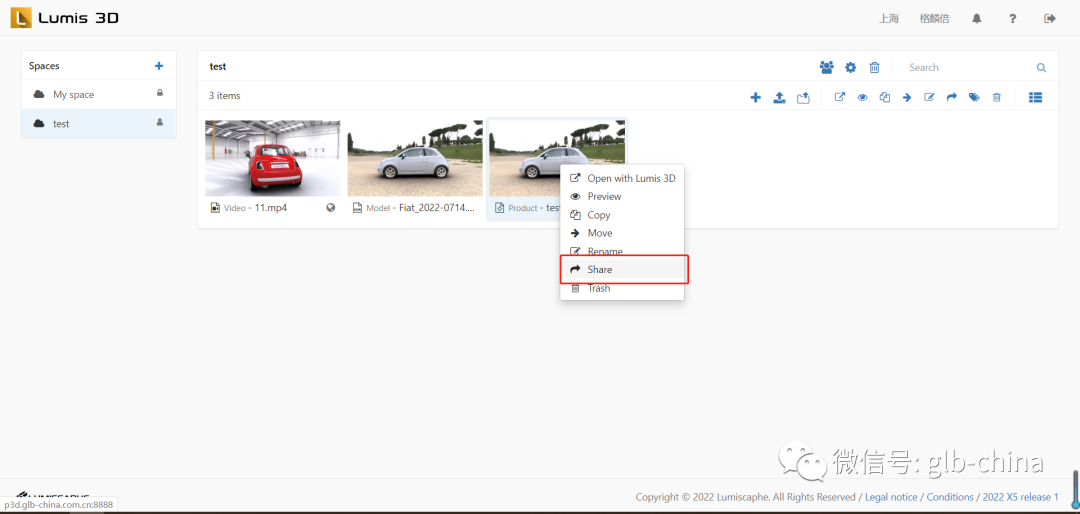The image size is (1080, 514).
Task: Open the notifications bell
Action: pyautogui.click(x=977, y=19)
